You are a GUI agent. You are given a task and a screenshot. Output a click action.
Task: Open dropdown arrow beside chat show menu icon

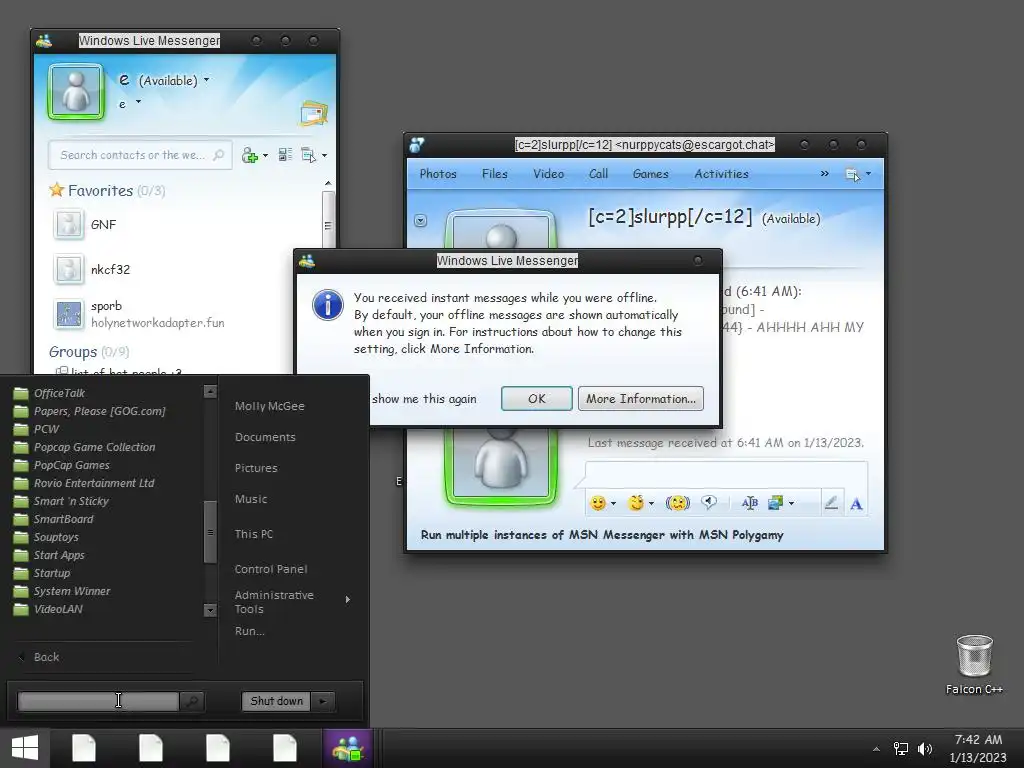coord(868,174)
